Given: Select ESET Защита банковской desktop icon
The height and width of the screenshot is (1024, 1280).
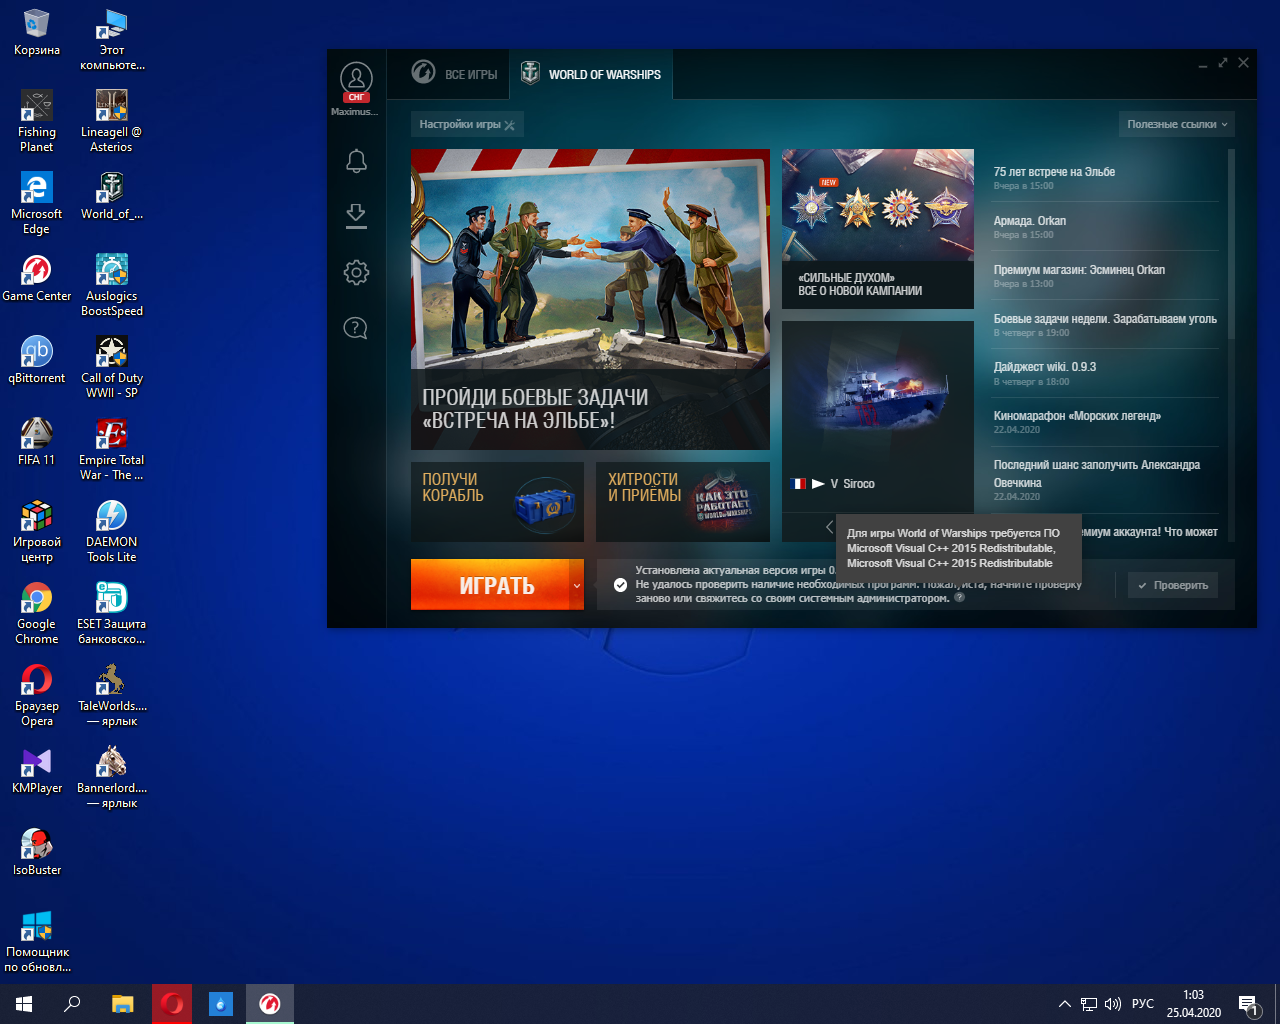Looking at the screenshot, I should [112, 613].
